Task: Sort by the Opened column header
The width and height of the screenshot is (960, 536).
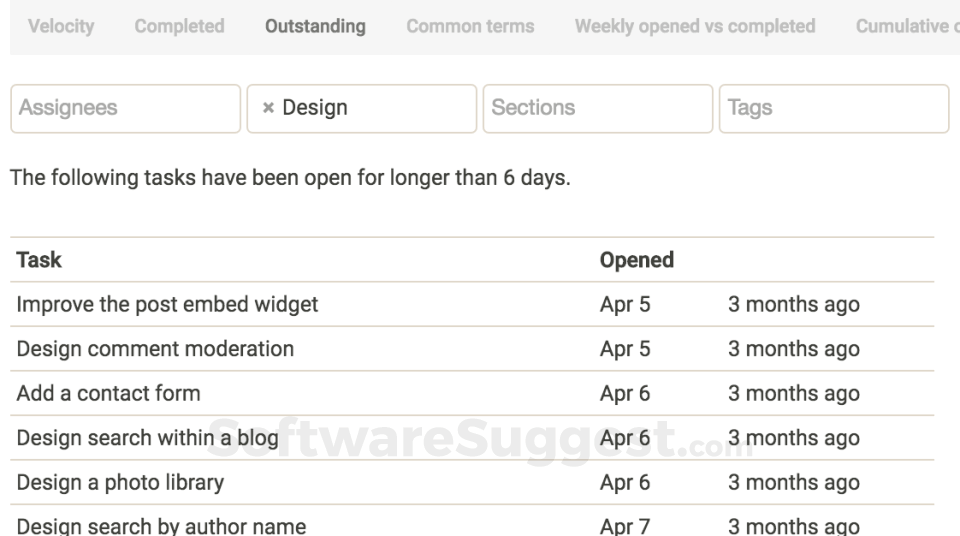Action: [636, 260]
